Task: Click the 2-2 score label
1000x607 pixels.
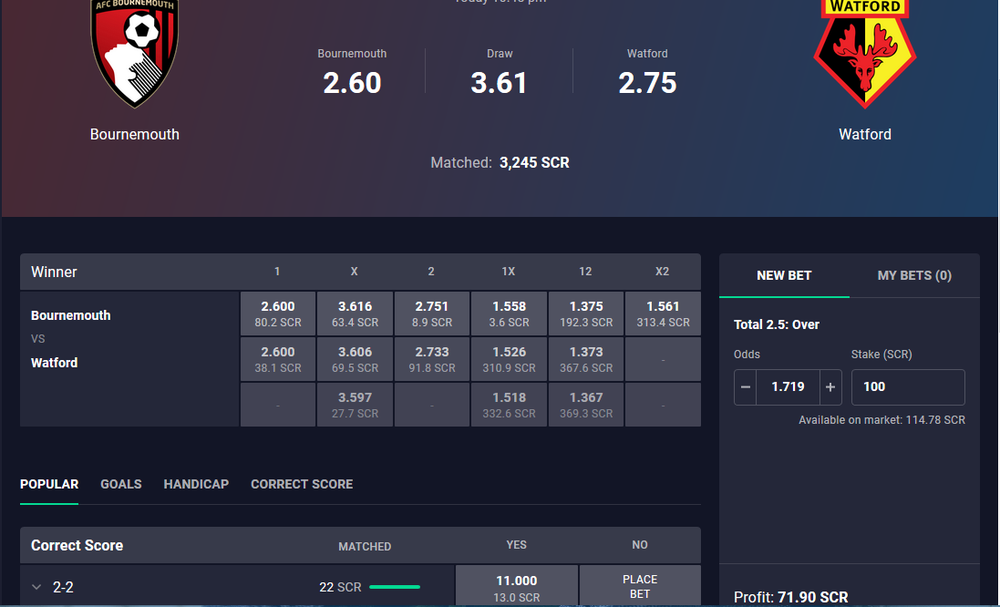Action: (x=63, y=587)
